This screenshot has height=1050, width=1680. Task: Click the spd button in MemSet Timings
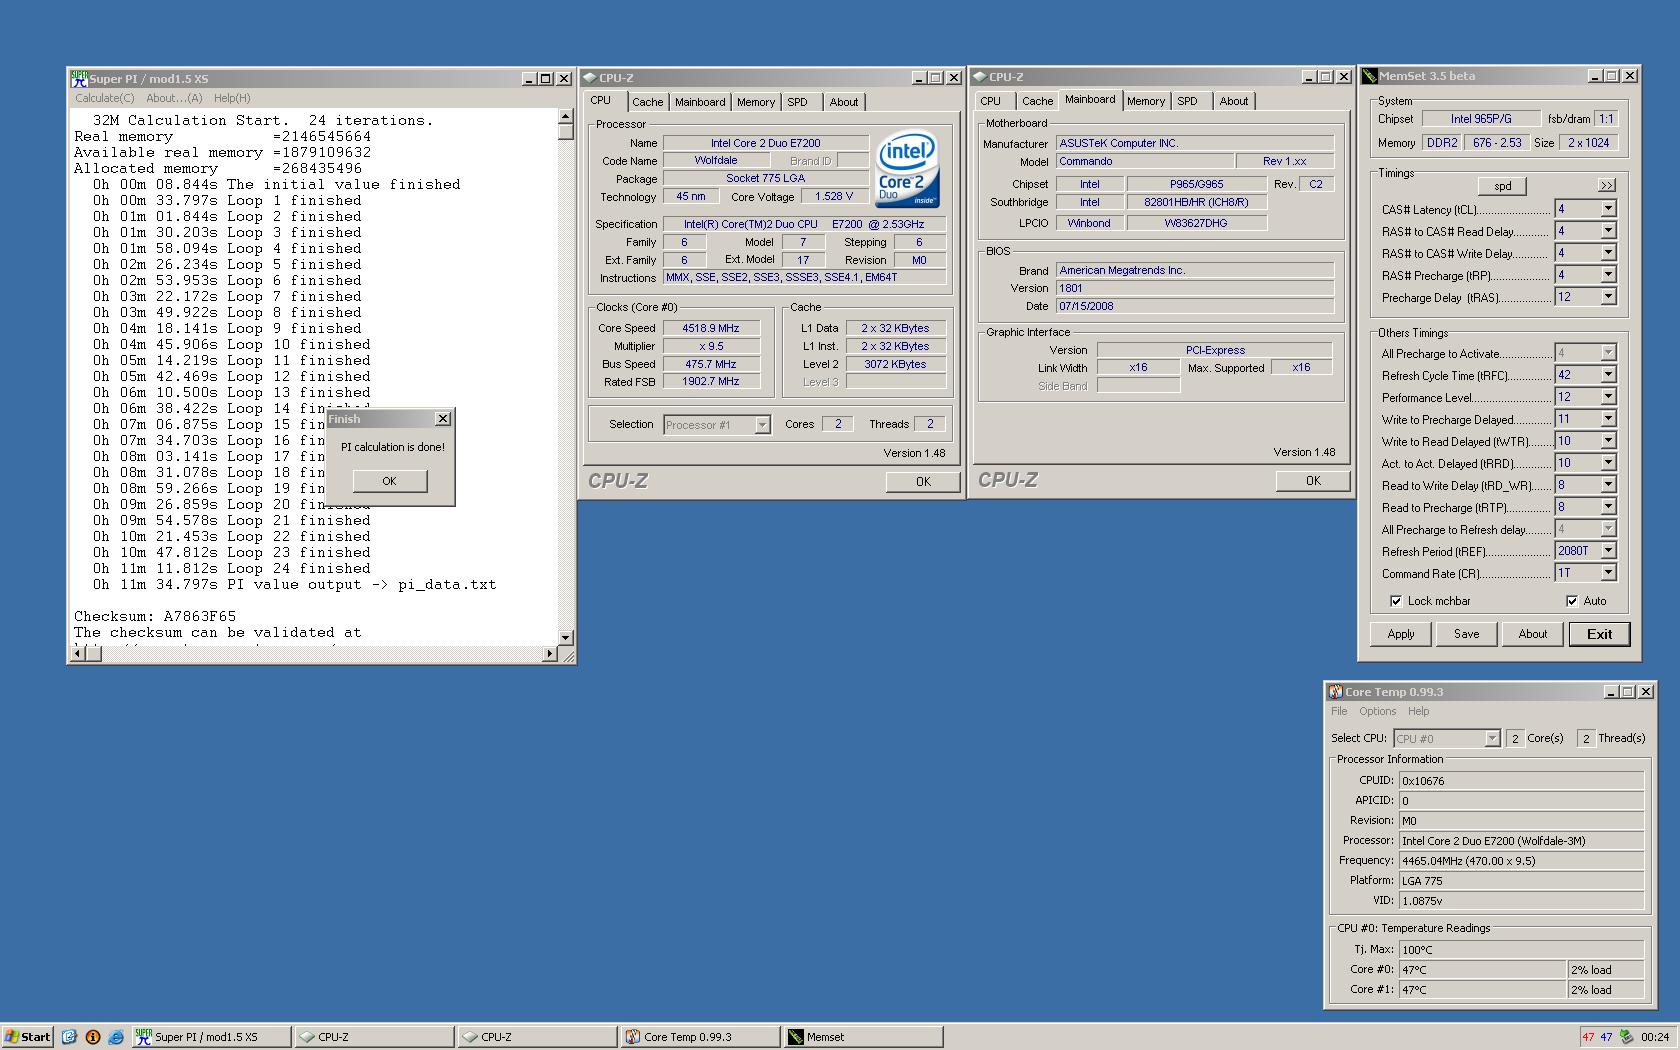pos(1502,186)
